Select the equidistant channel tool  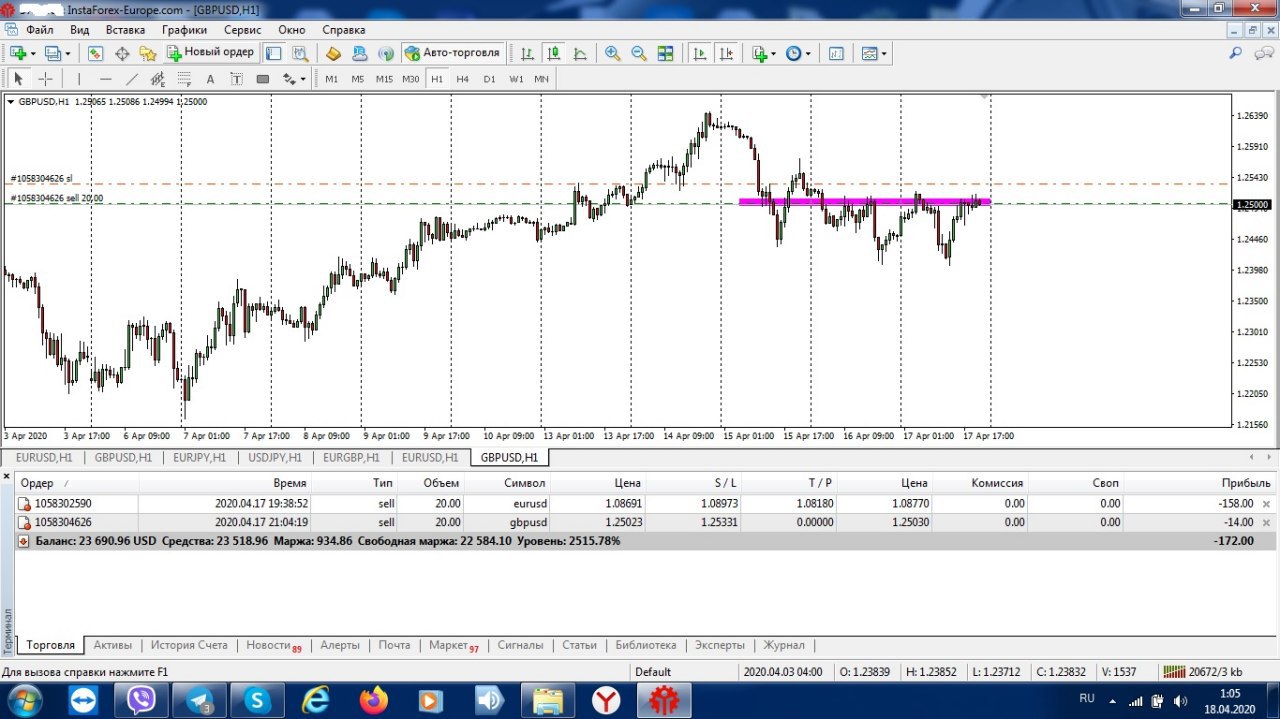158,79
